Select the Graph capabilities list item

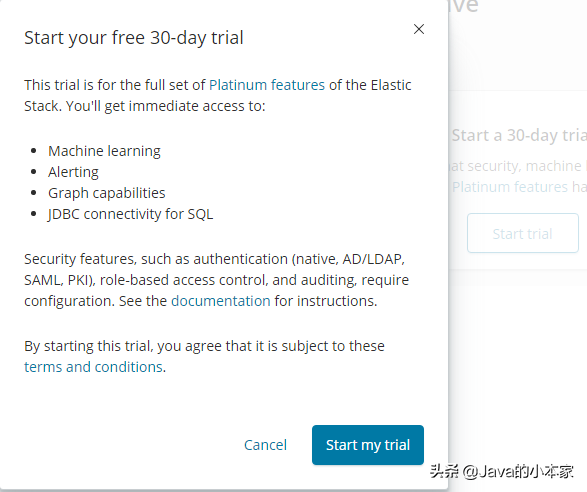tap(107, 193)
